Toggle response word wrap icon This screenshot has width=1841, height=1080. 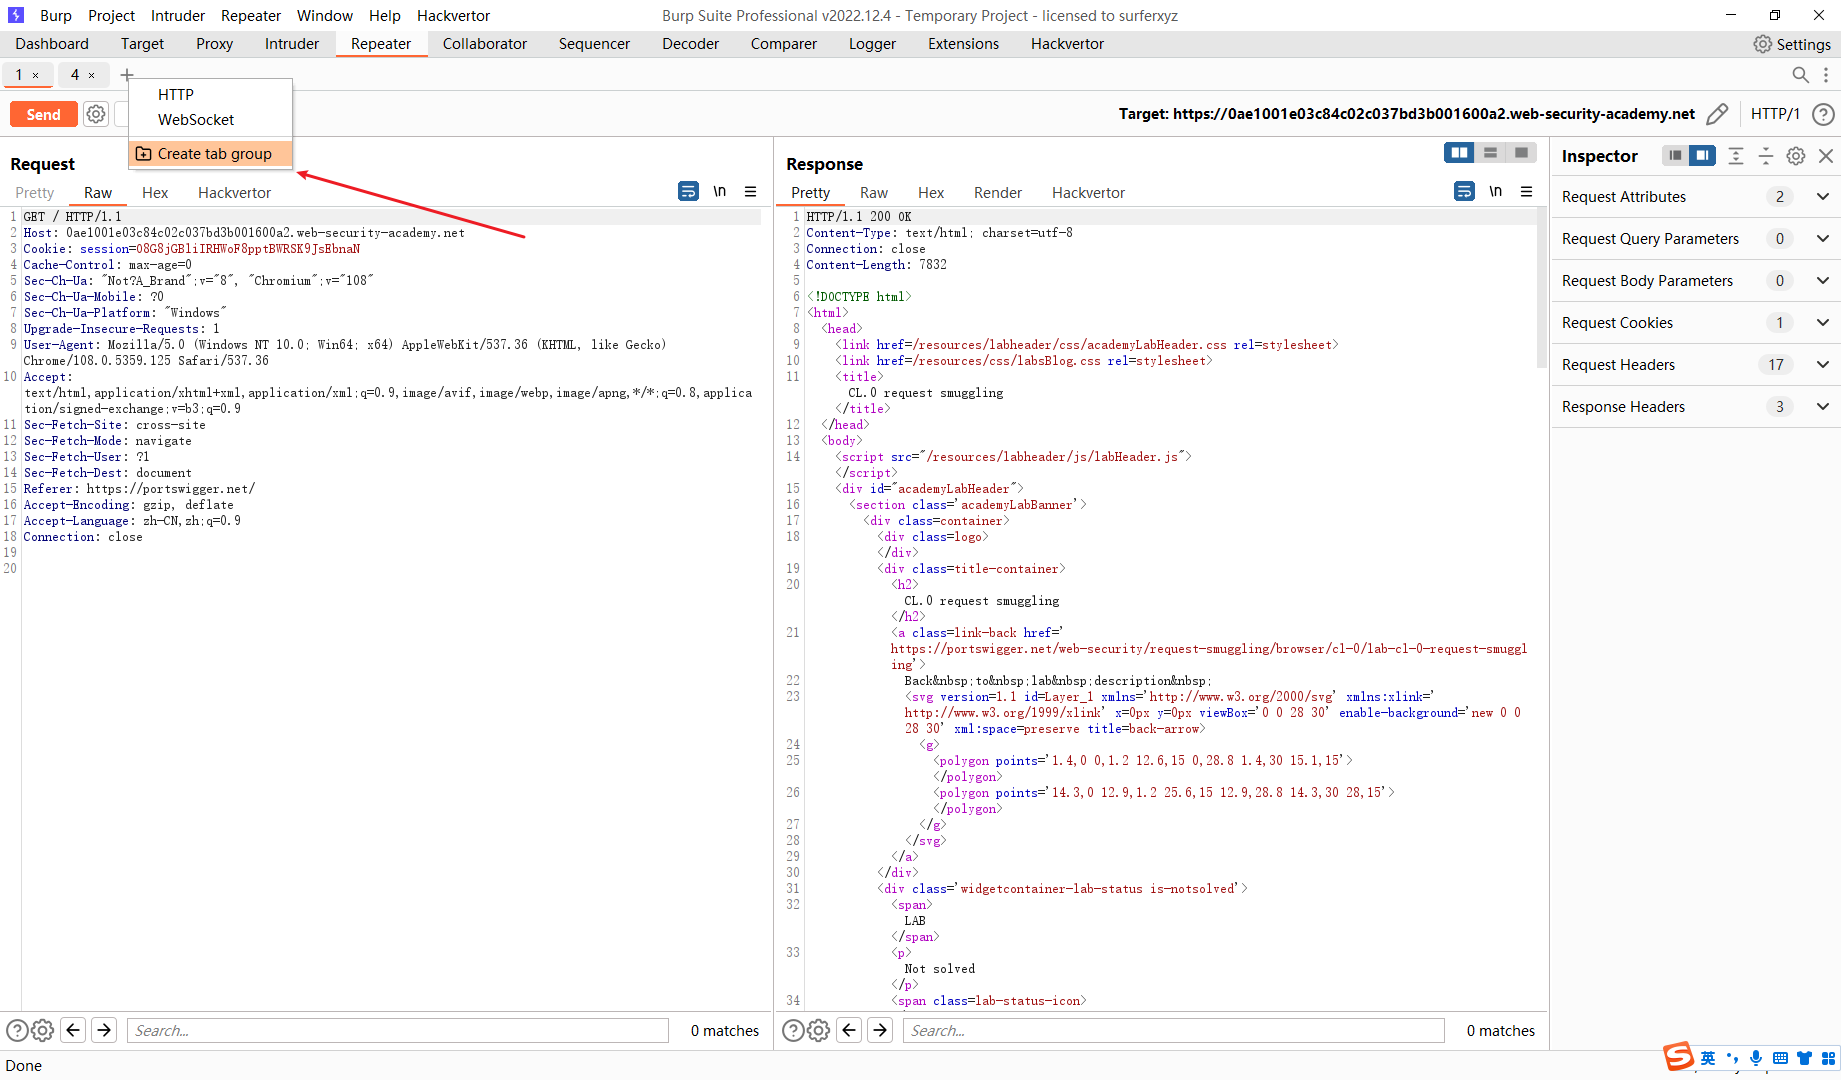coord(1465,191)
